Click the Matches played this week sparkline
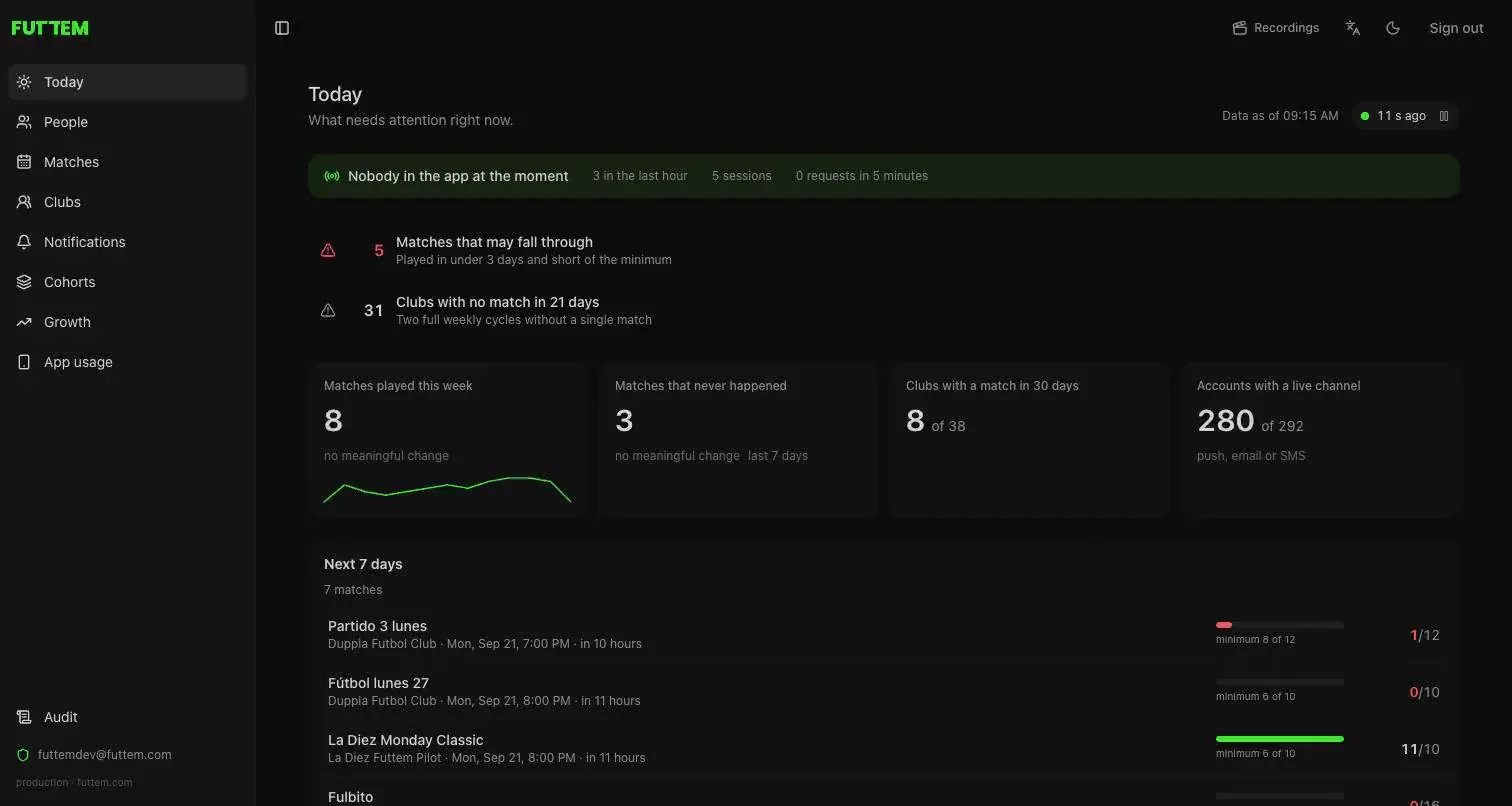 tap(447, 490)
